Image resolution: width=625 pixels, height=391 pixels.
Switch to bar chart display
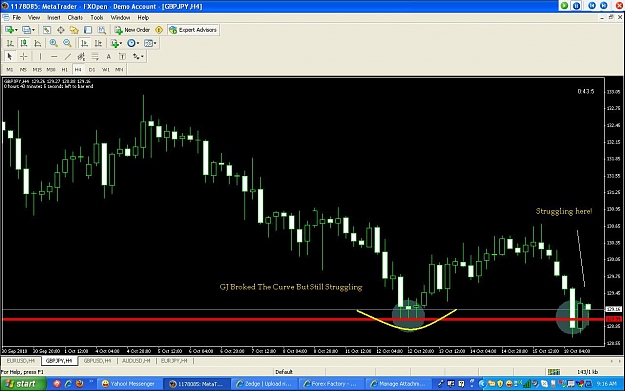click(10, 43)
